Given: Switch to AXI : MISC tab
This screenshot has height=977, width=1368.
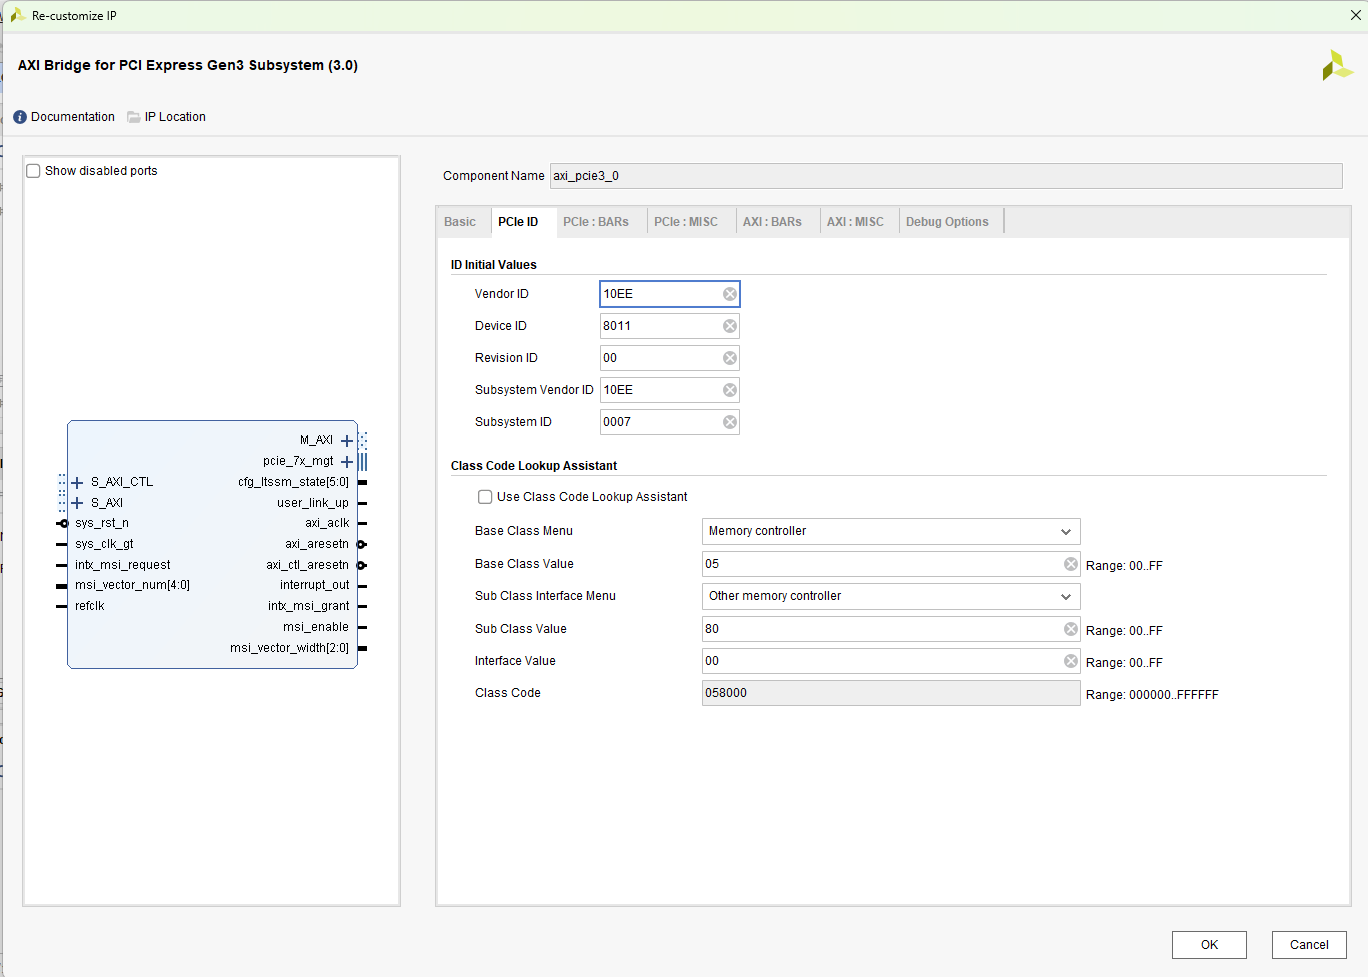Looking at the screenshot, I should click(855, 222).
